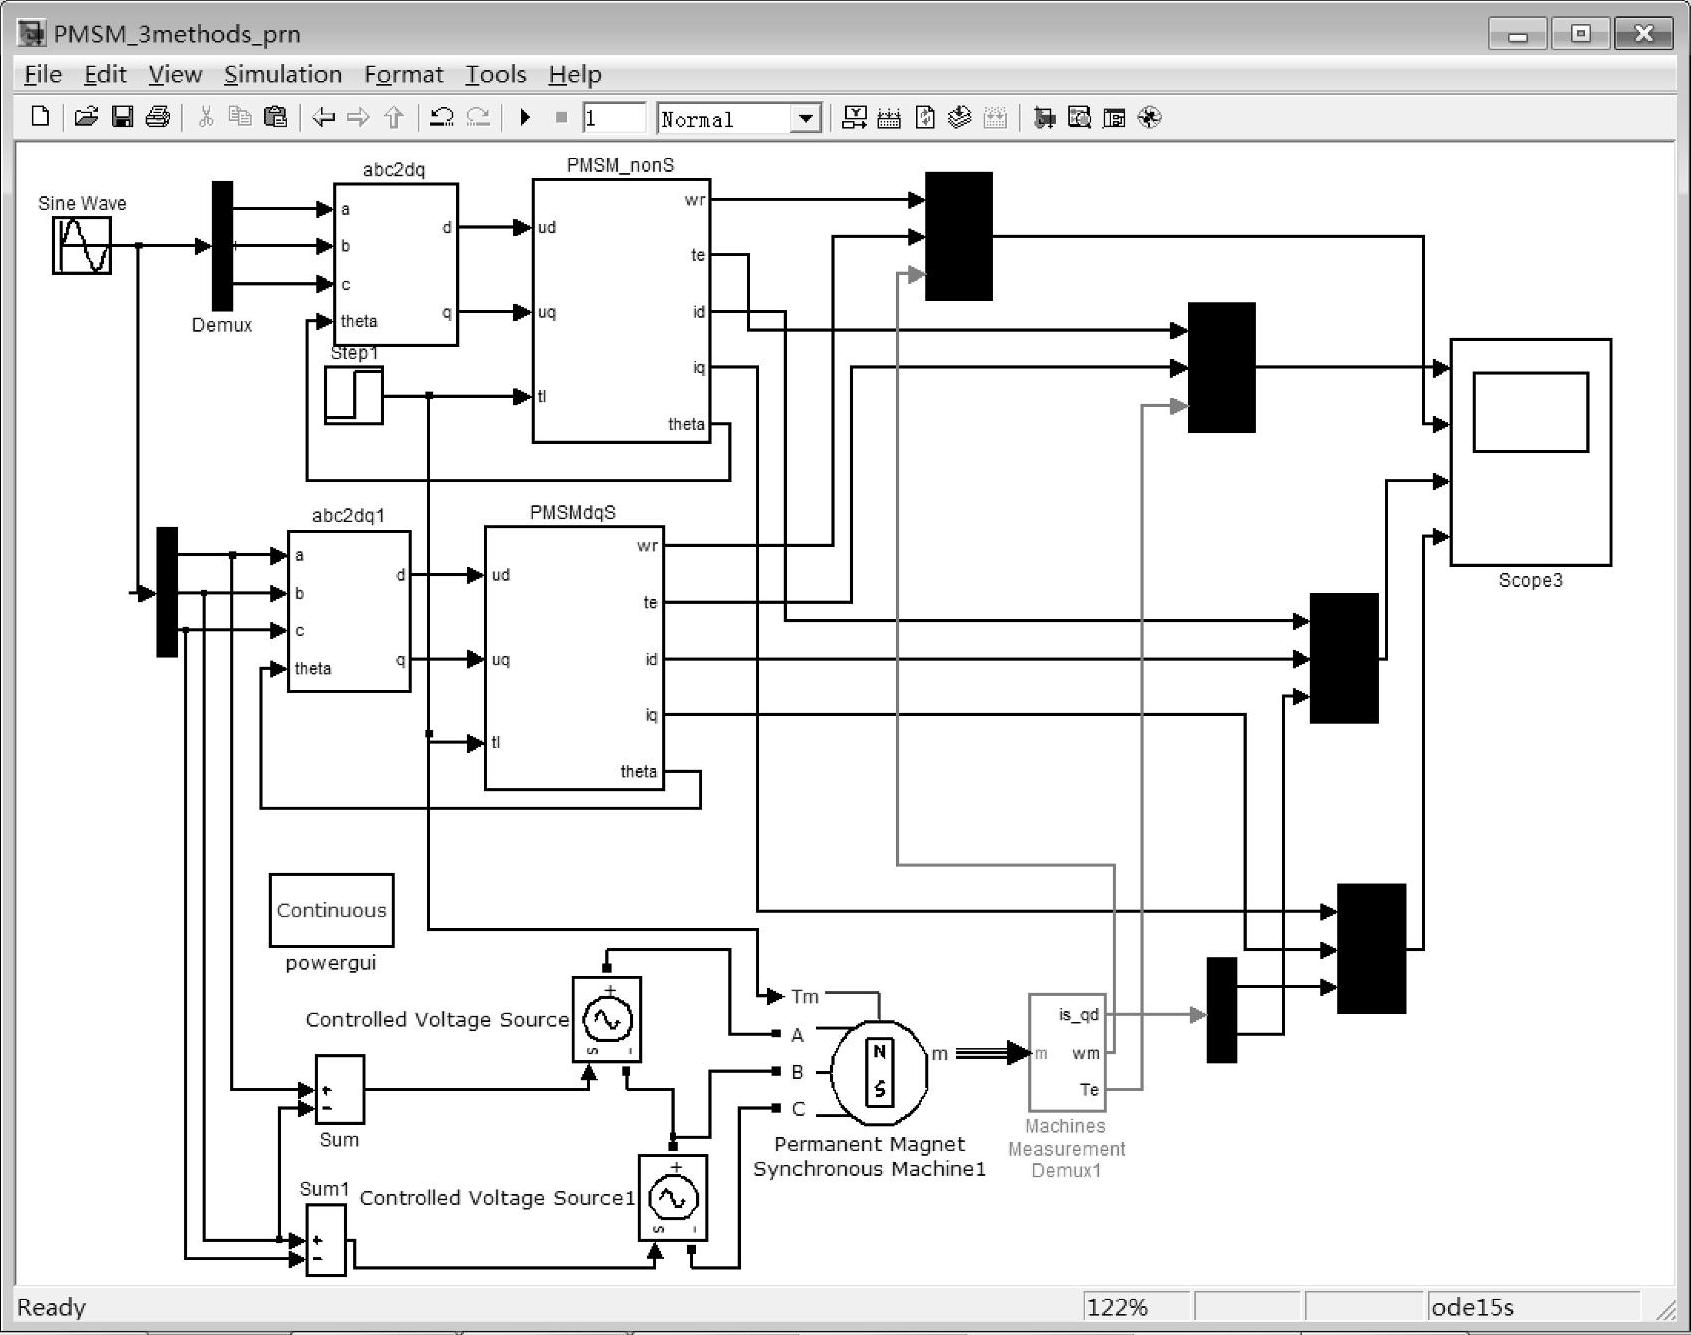1691x1335 pixels.
Task: Save the model with the floppy disk icon
Action: point(122,117)
